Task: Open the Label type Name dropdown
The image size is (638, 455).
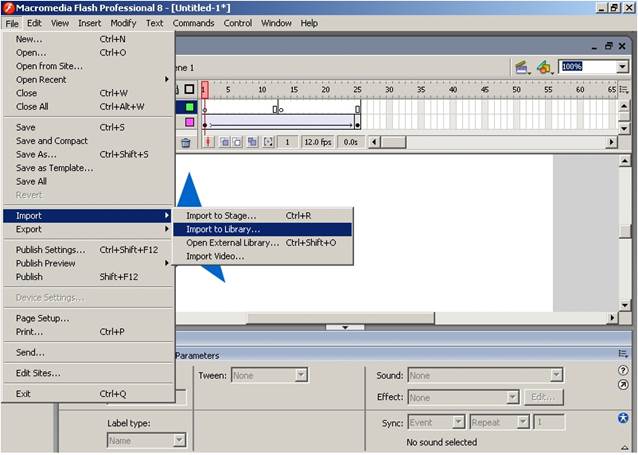Action: pos(146,440)
